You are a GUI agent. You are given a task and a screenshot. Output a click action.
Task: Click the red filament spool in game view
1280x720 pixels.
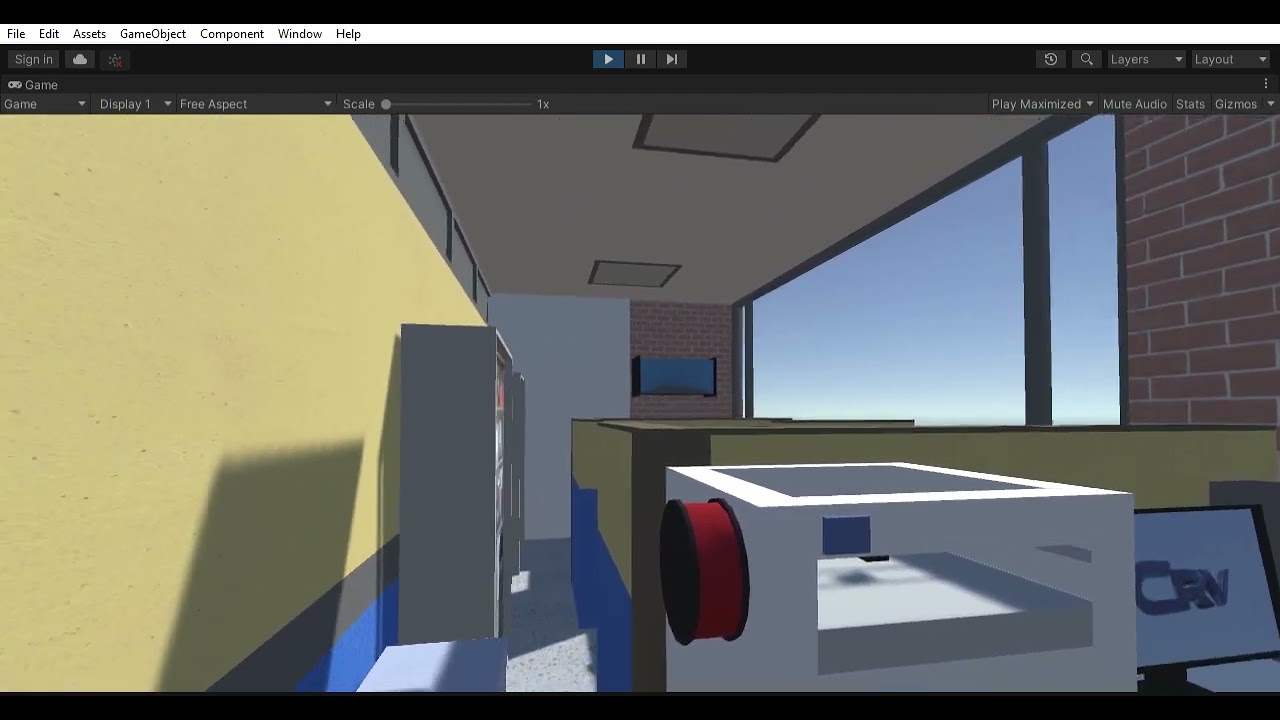coord(703,570)
